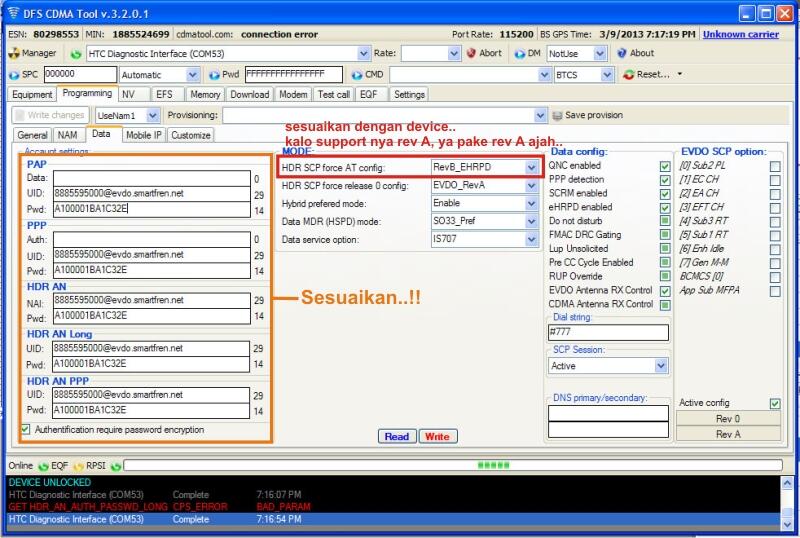Image resolution: width=800 pixels, height=538 pixels.
Task: Click the DM mode icon
Action: coord(519,54)
